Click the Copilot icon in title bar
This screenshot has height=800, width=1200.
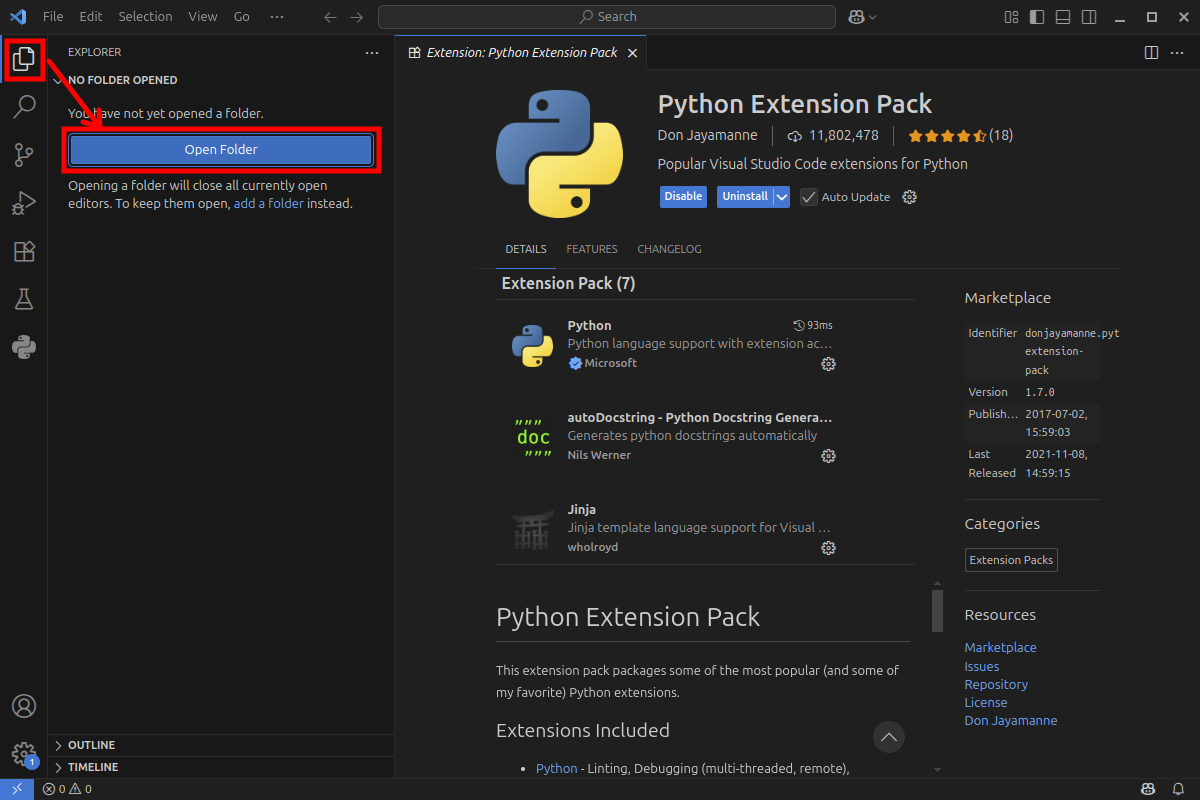[856, 17]
